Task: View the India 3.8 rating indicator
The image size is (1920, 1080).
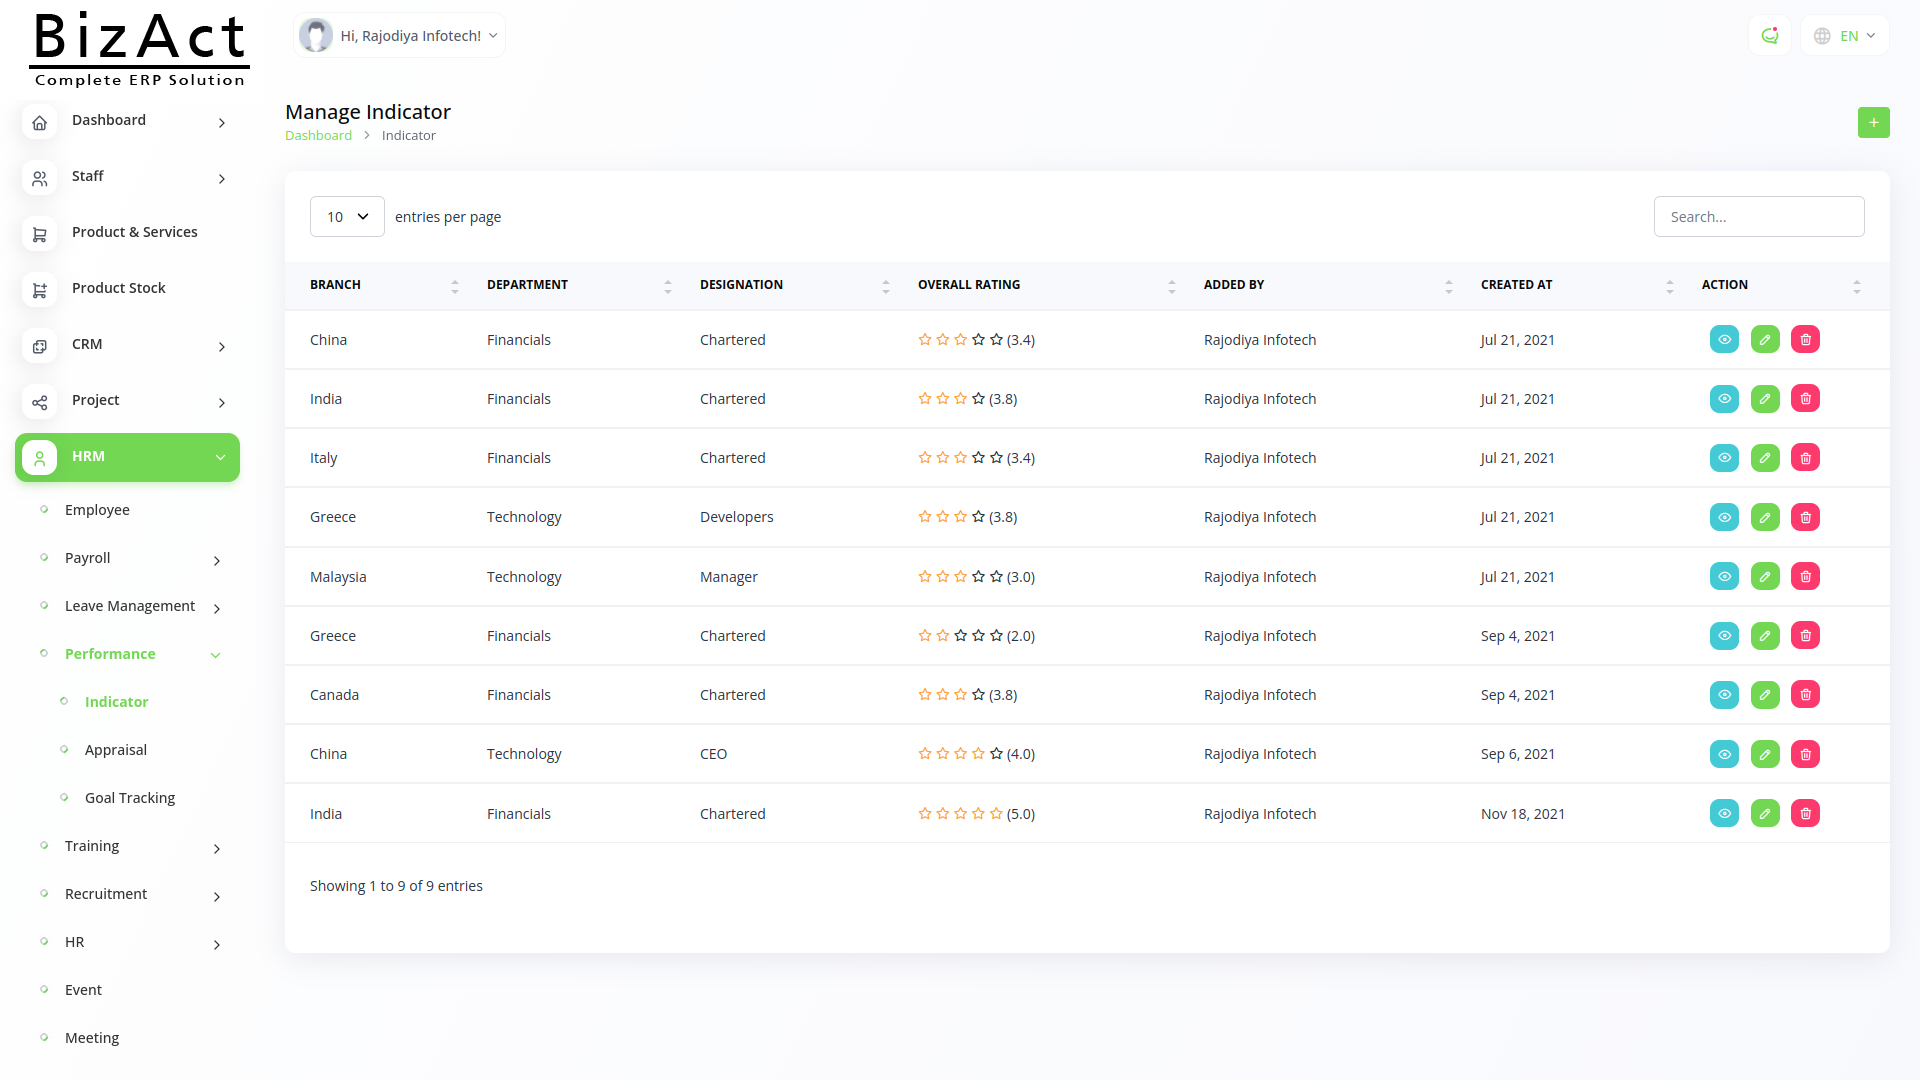Action: click(1724, 399)
